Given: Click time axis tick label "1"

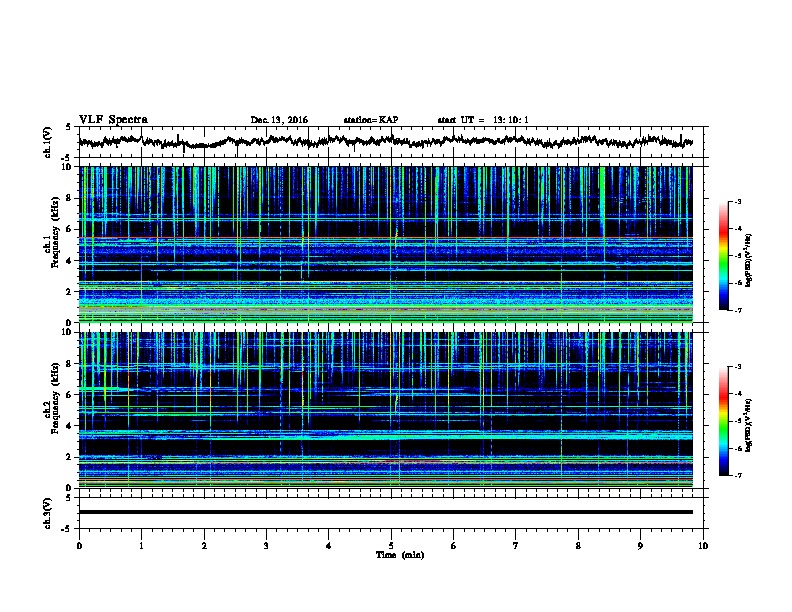Looking at the screenshot, I should (x=141, y=546).
